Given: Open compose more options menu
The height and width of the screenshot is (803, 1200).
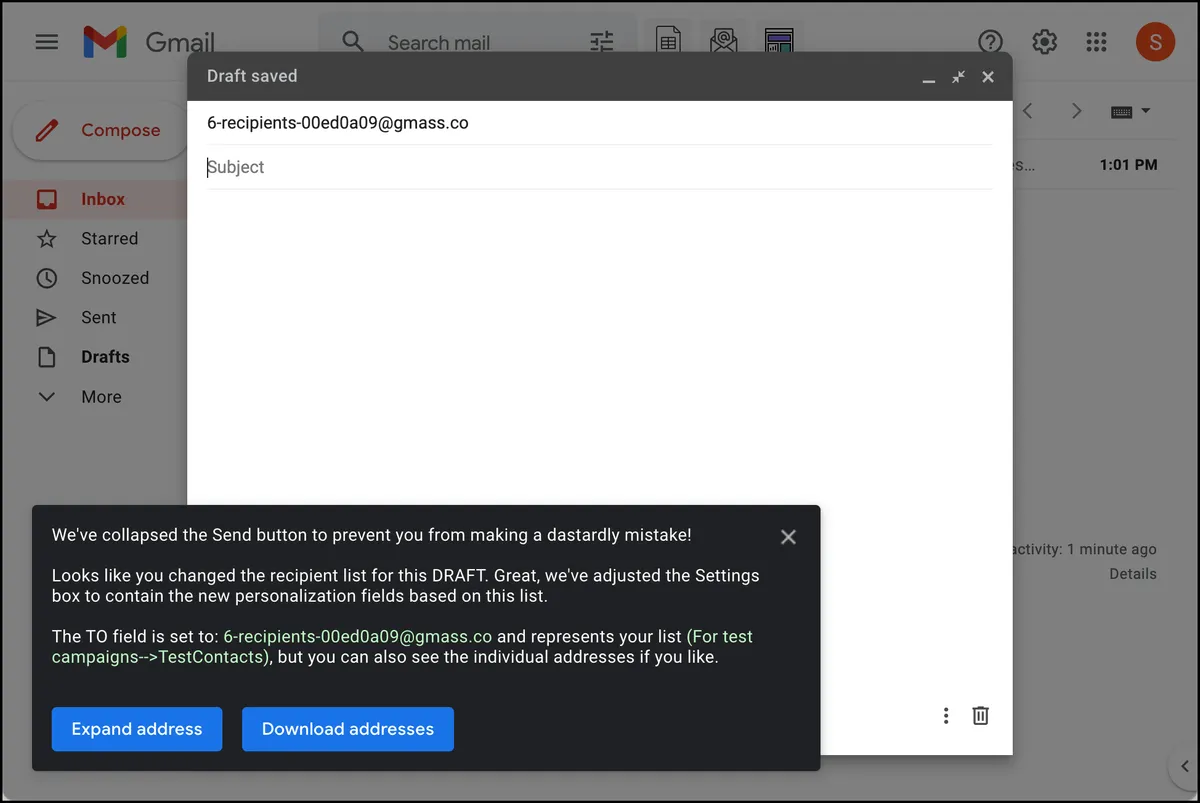Looking at the screenshot, I should [946, 716].
